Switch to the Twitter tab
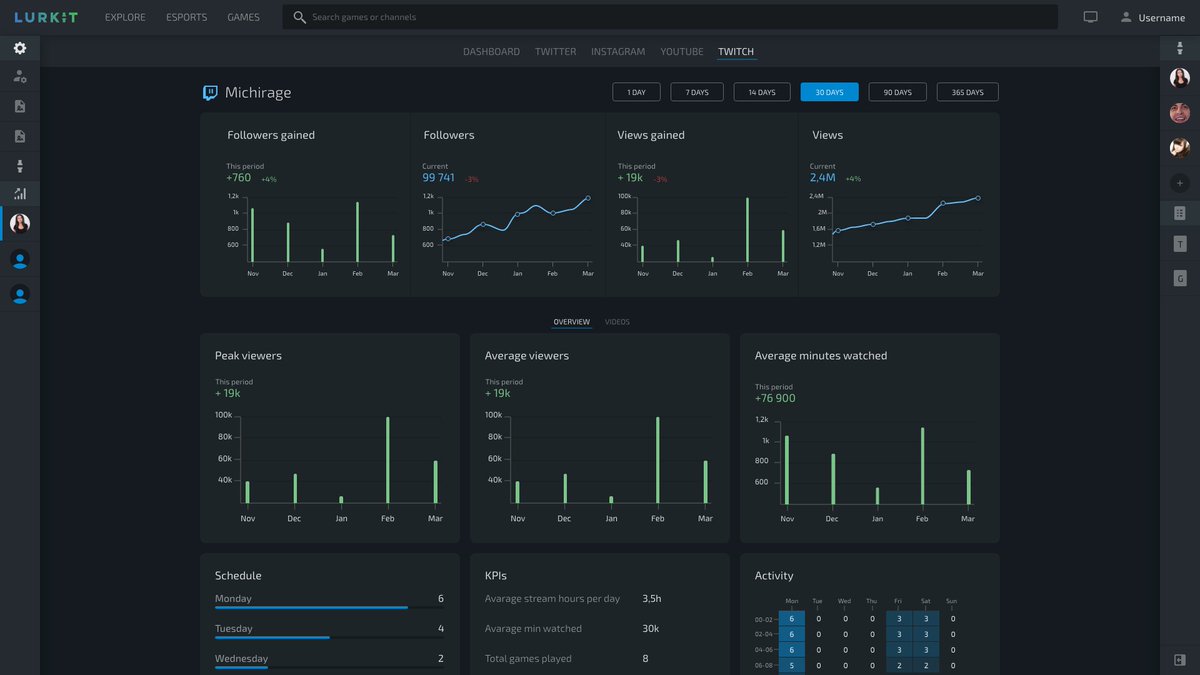This screenshot has width=1200, height=675. [555, 52]
